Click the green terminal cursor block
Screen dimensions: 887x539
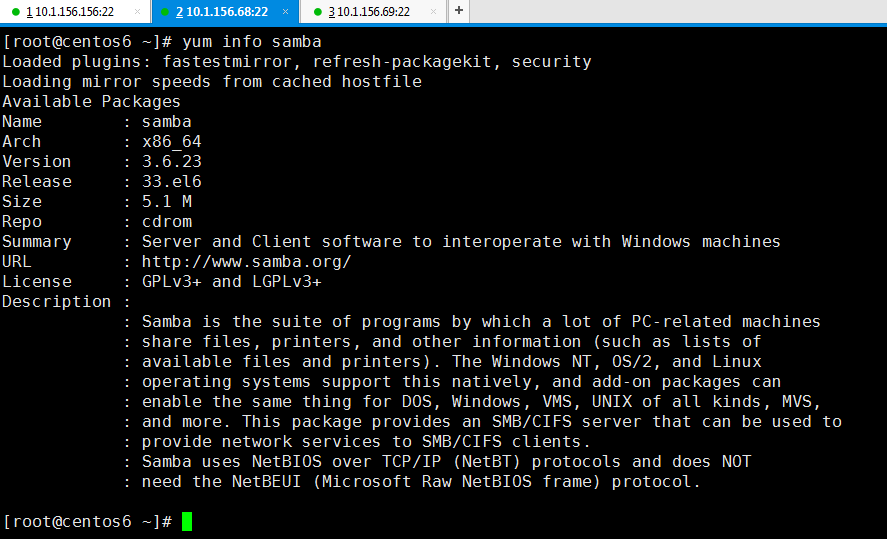[x=187, y=521]
